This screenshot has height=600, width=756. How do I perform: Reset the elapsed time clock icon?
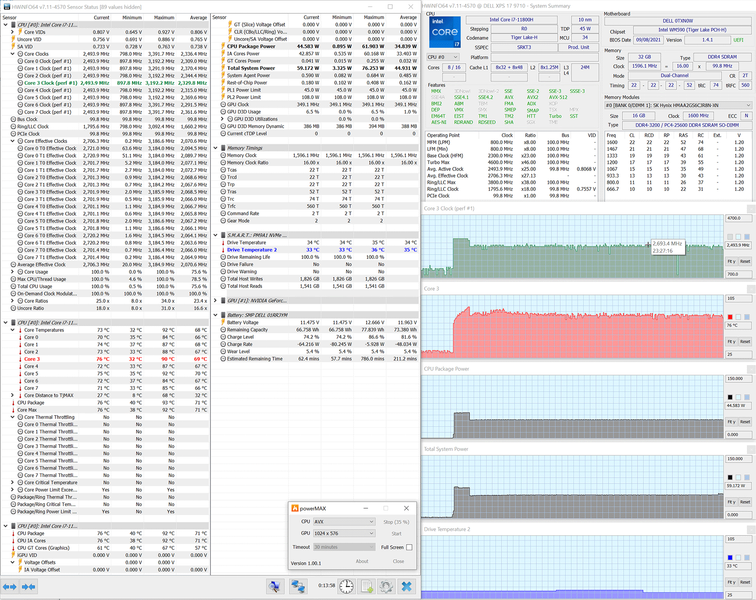coord(346,586)
